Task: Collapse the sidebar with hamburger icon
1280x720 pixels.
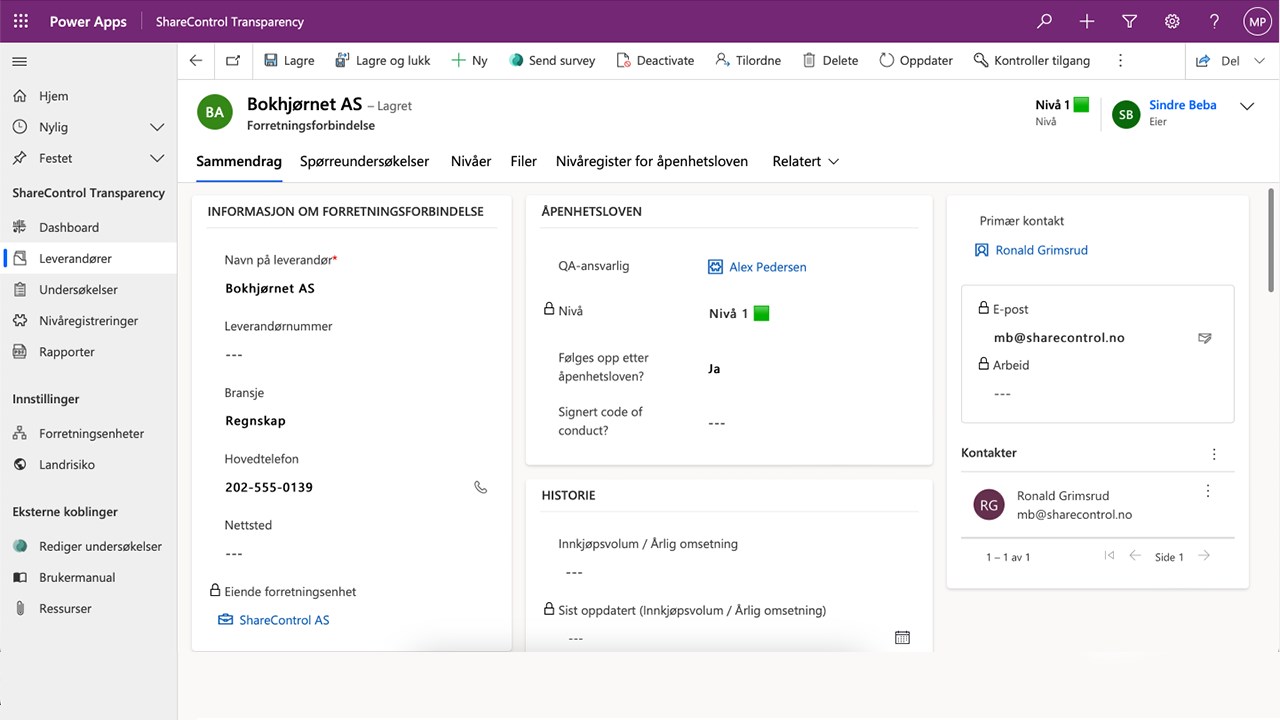Action: [x=19, y=62]
